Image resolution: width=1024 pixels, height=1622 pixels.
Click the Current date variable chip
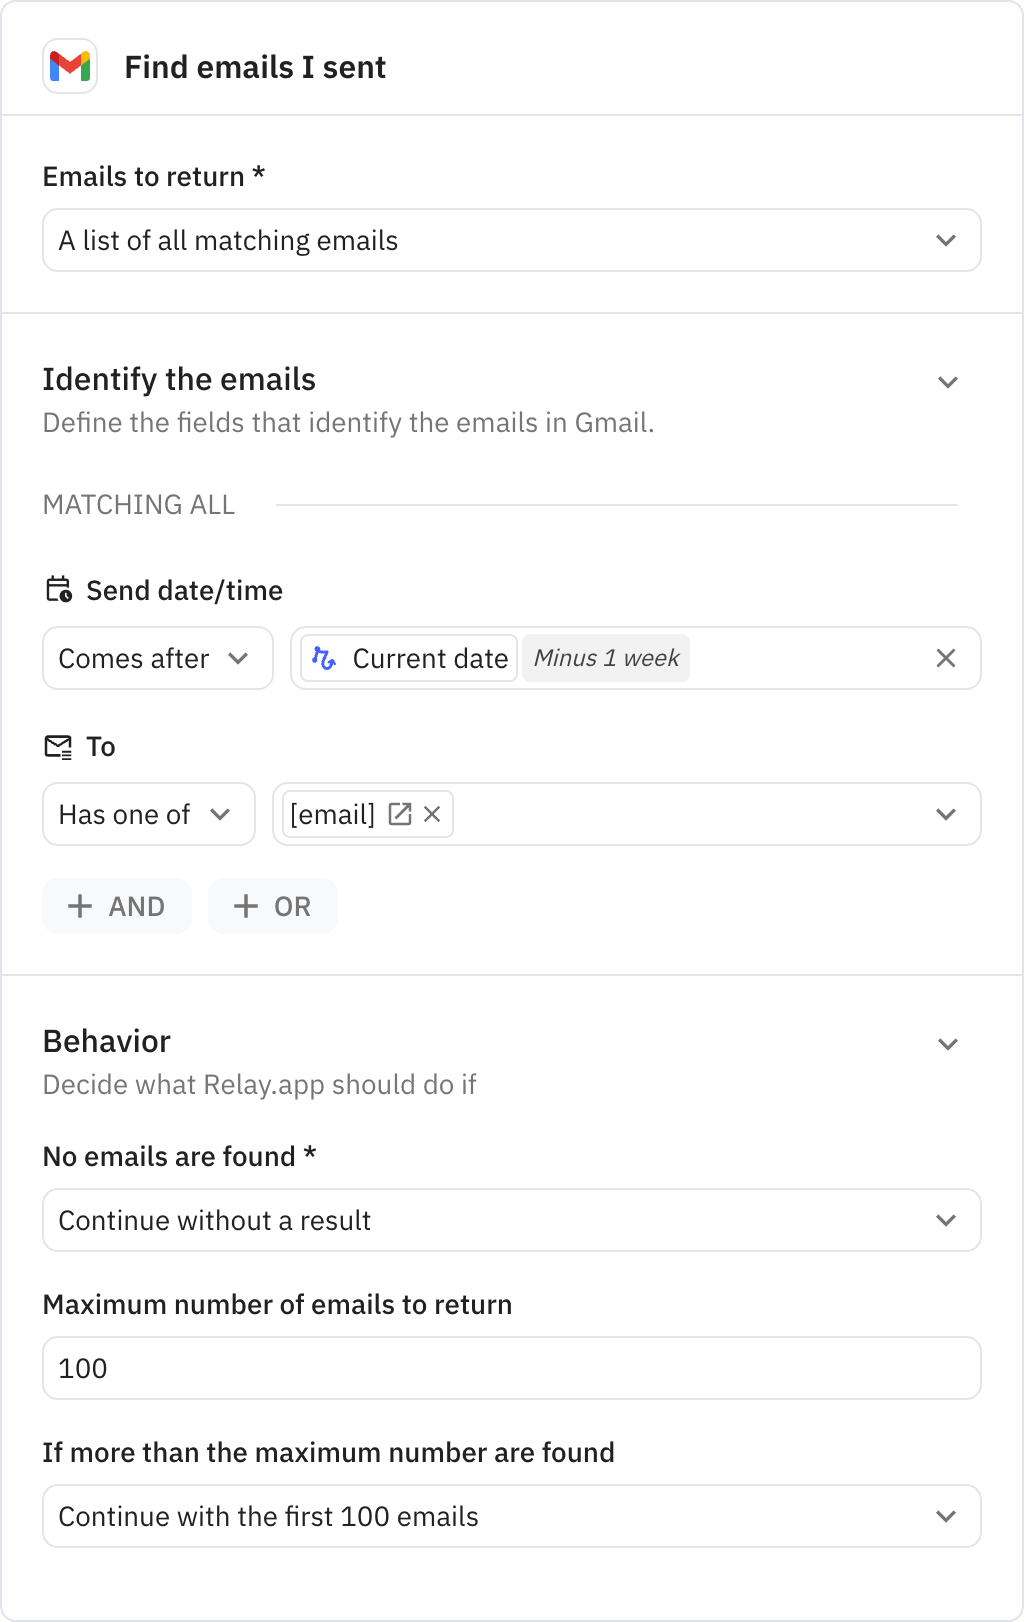coord(430,658)
